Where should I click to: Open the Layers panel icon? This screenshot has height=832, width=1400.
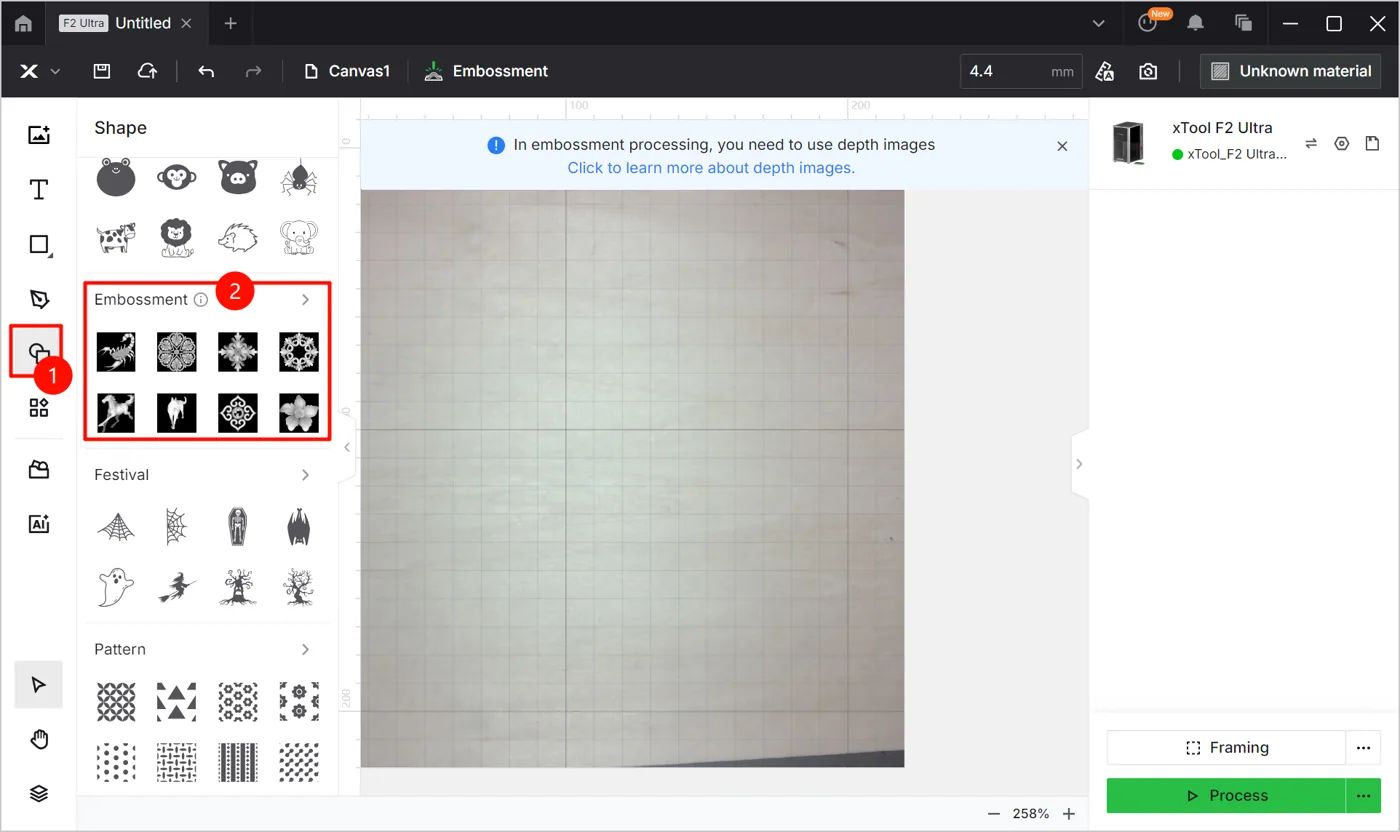click(39, 794)
